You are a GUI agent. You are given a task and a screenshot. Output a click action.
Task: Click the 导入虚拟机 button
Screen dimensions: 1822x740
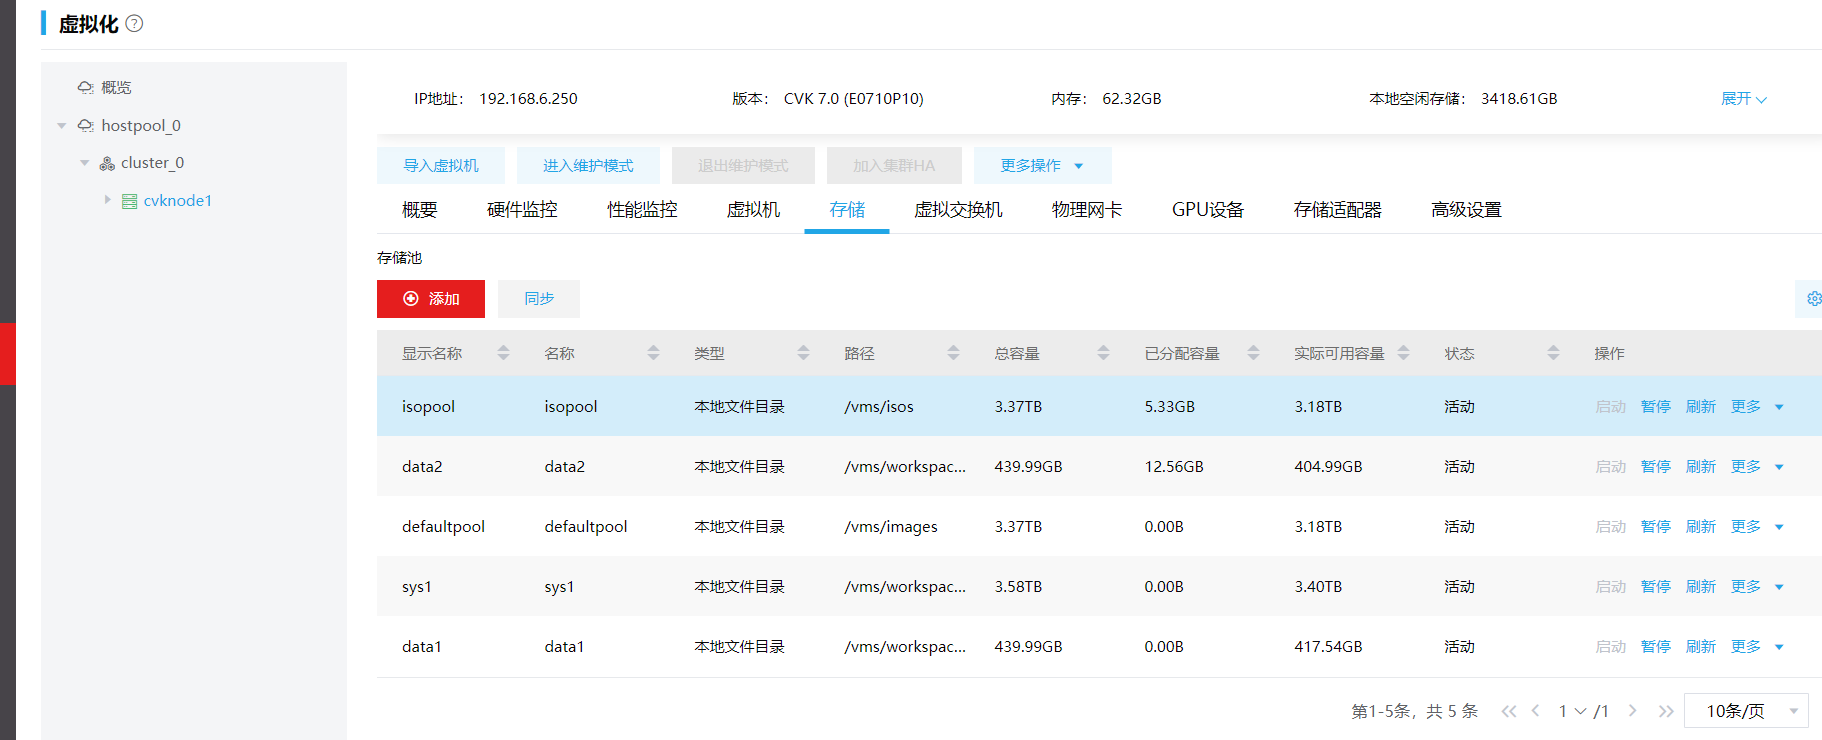click(441, 166)
